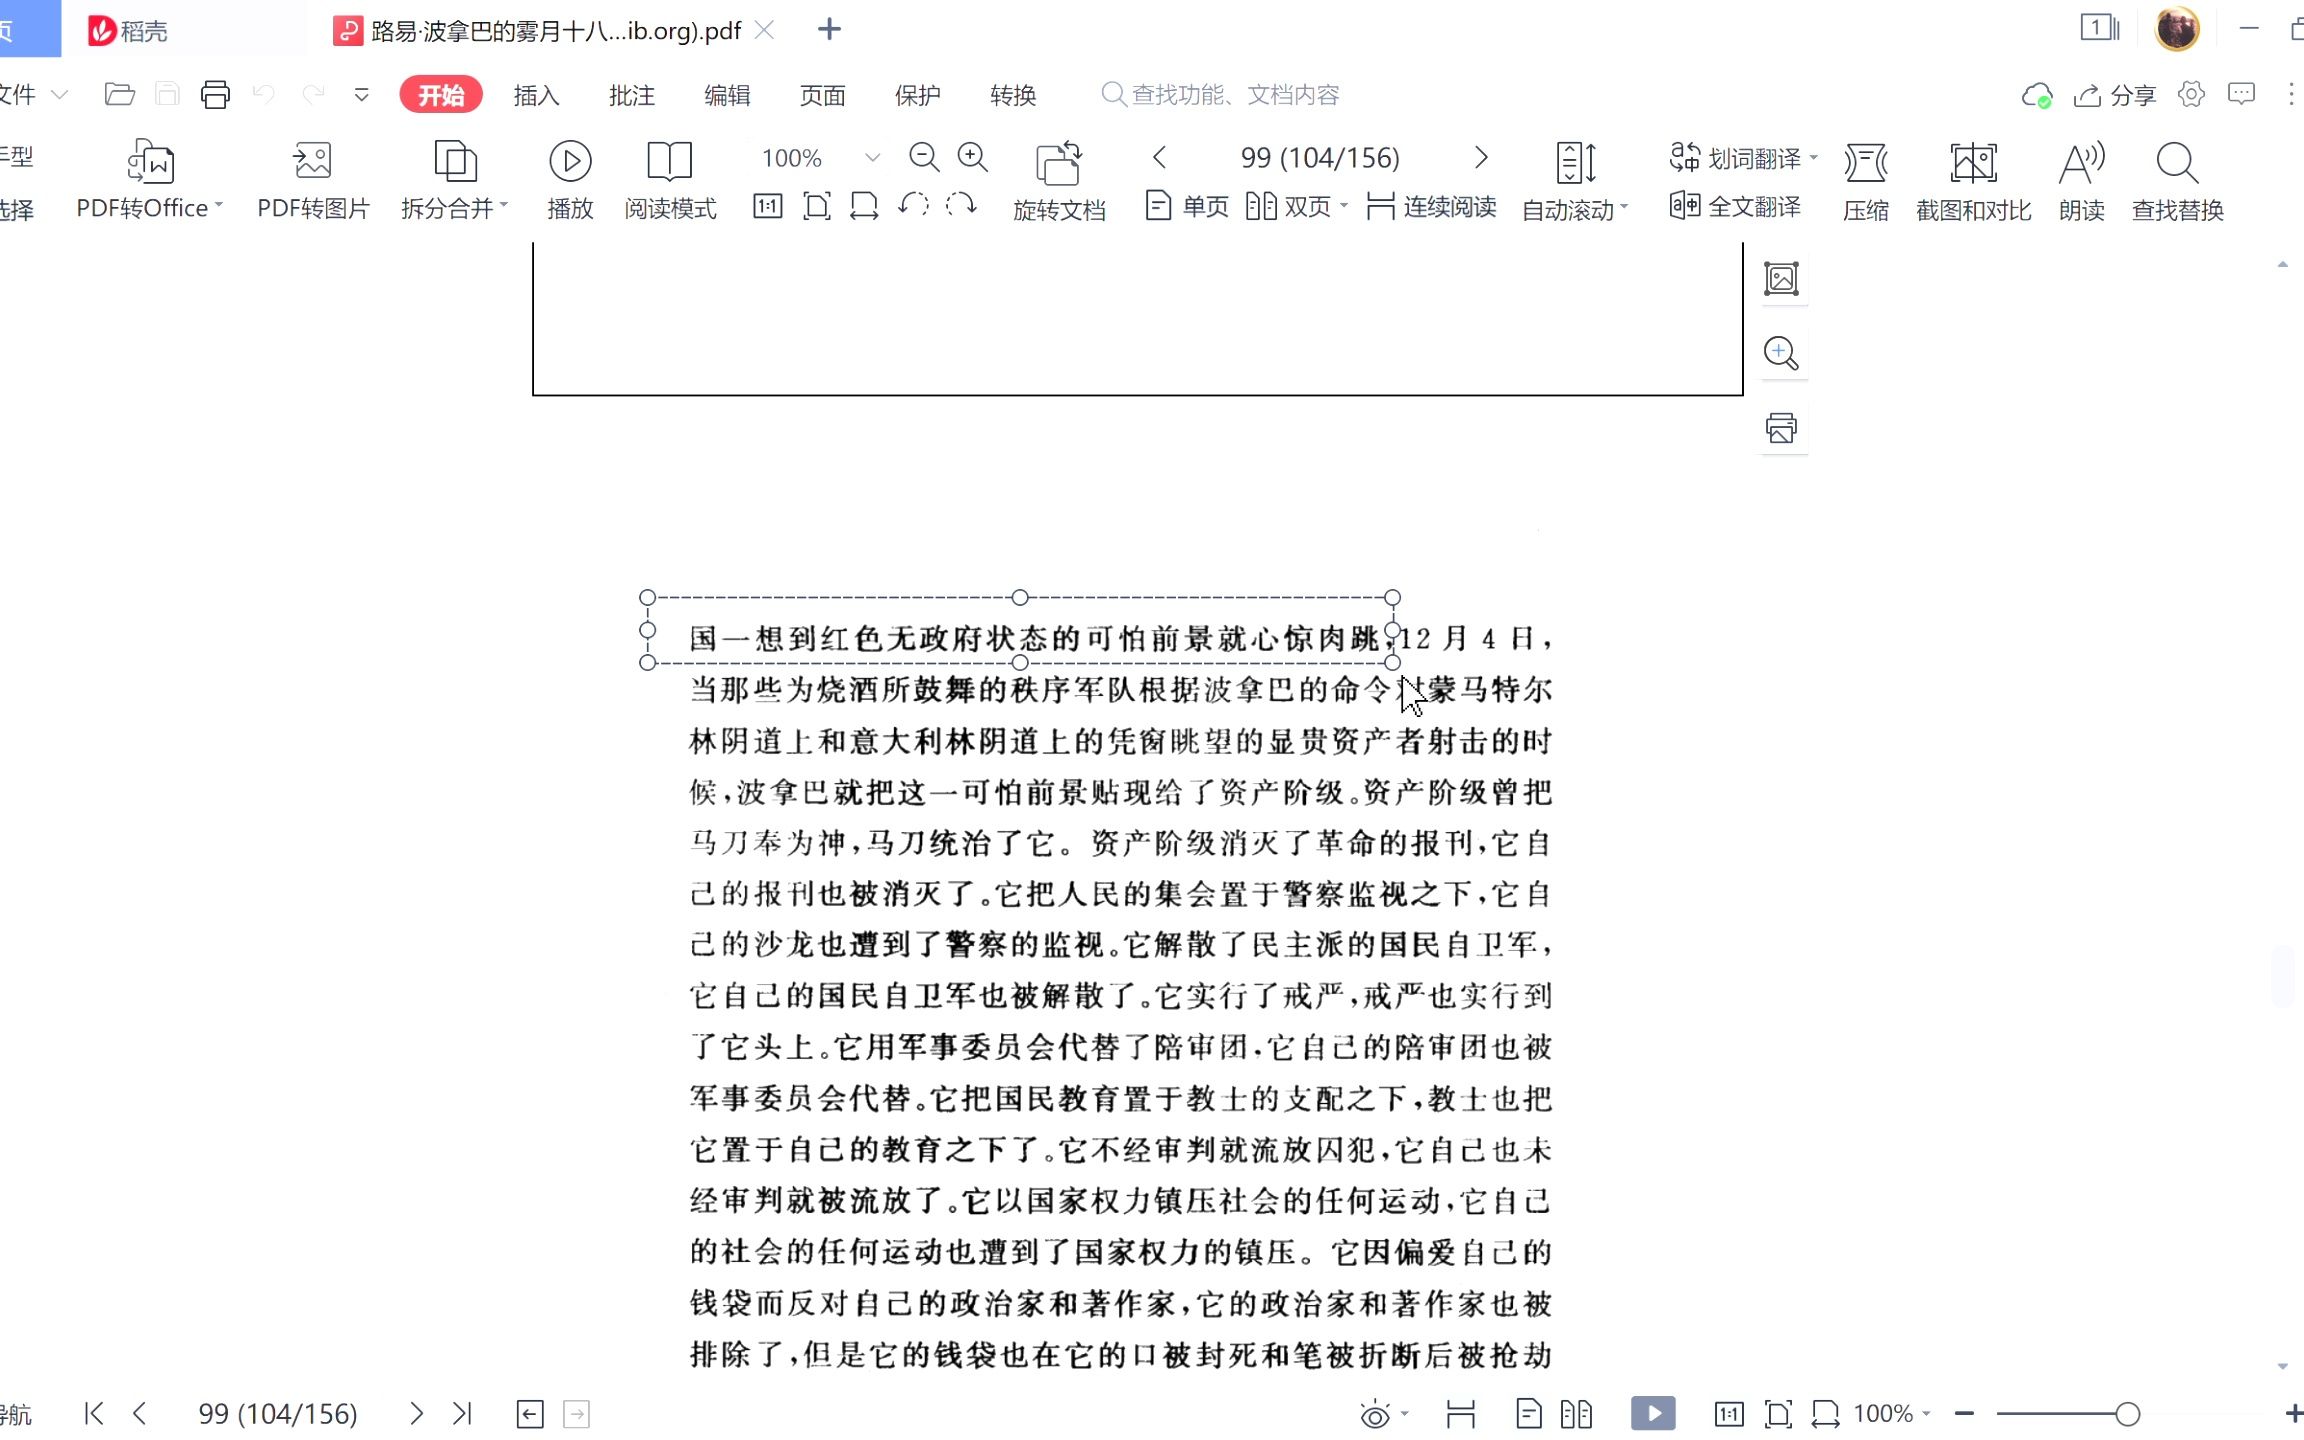The image size is (2304, 1440).
Task: Click the zoom out magnifier in ribbon
Action: (924, 157)
